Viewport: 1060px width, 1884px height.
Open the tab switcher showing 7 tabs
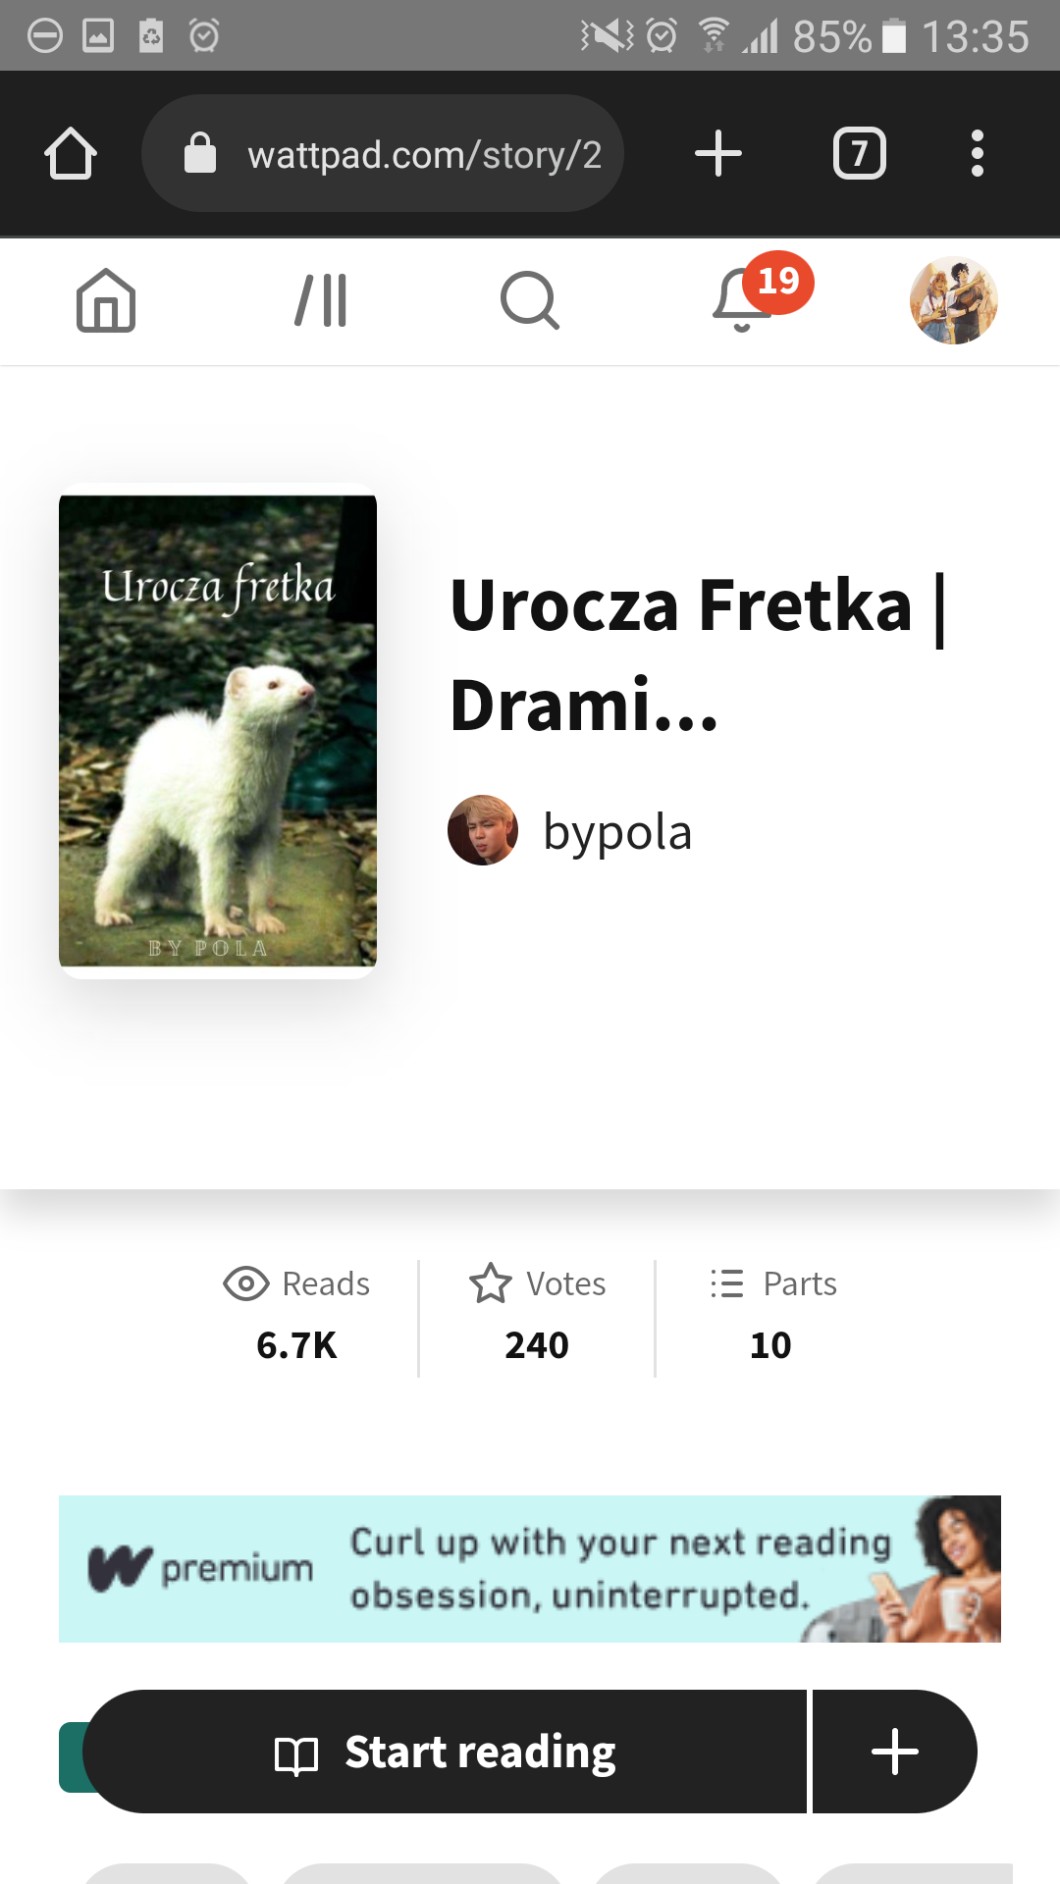(859, 154)
